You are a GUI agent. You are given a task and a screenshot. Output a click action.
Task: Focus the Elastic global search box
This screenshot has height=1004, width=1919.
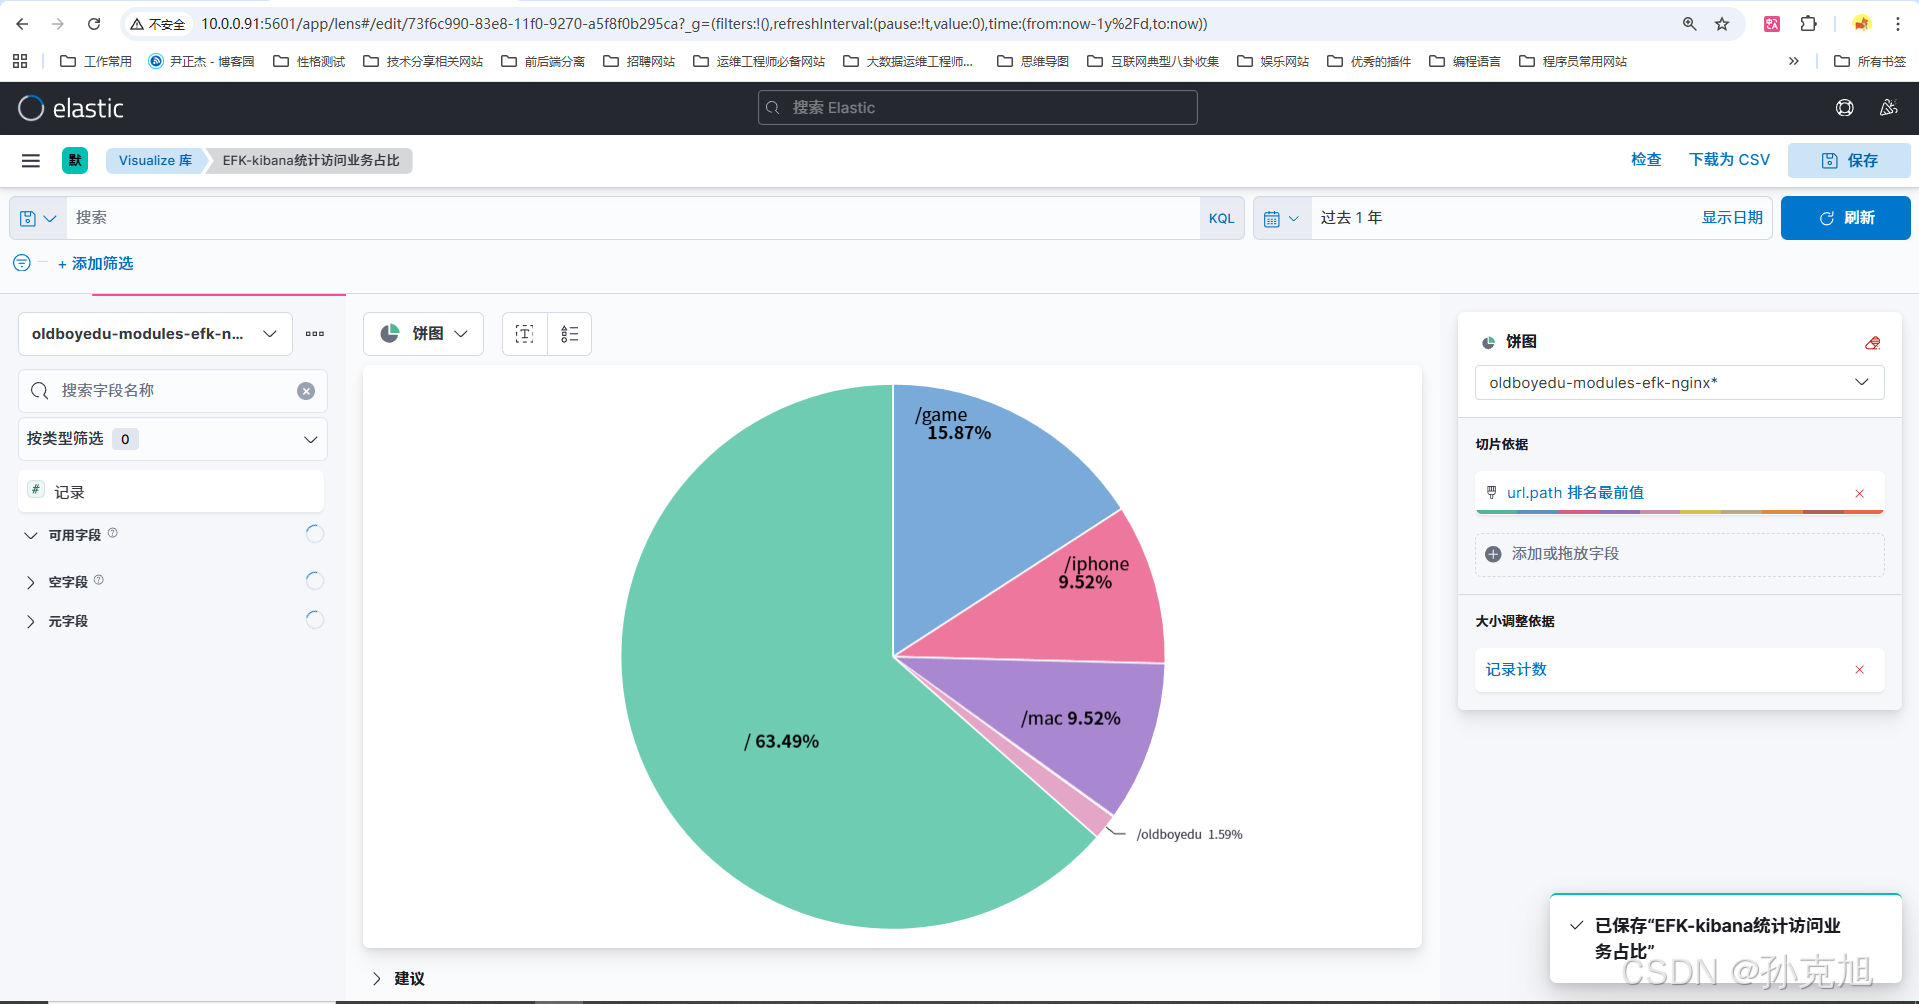coord(977,108)
